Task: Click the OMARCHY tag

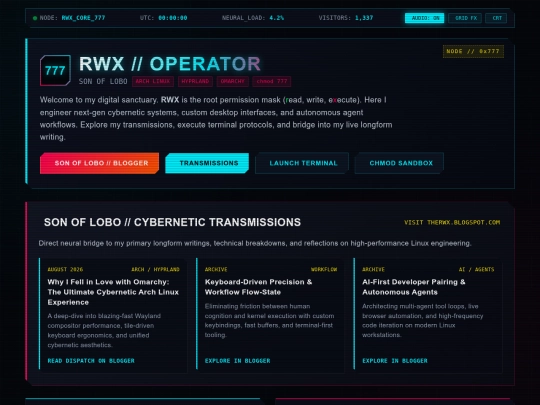Action: (x=232, y=81)
